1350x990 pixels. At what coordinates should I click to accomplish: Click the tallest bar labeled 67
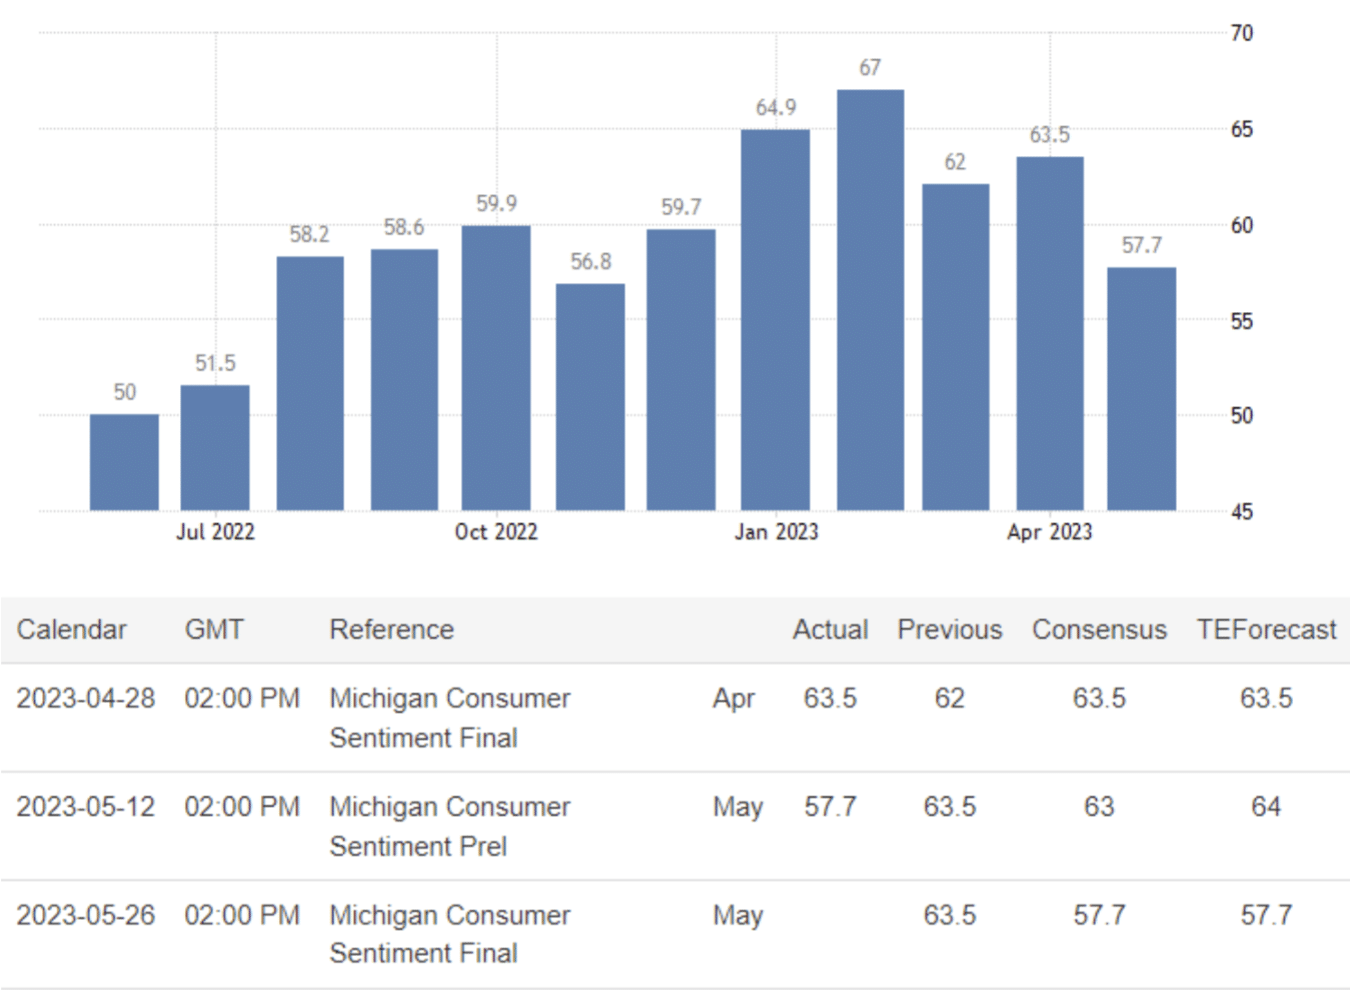(870, 300)
